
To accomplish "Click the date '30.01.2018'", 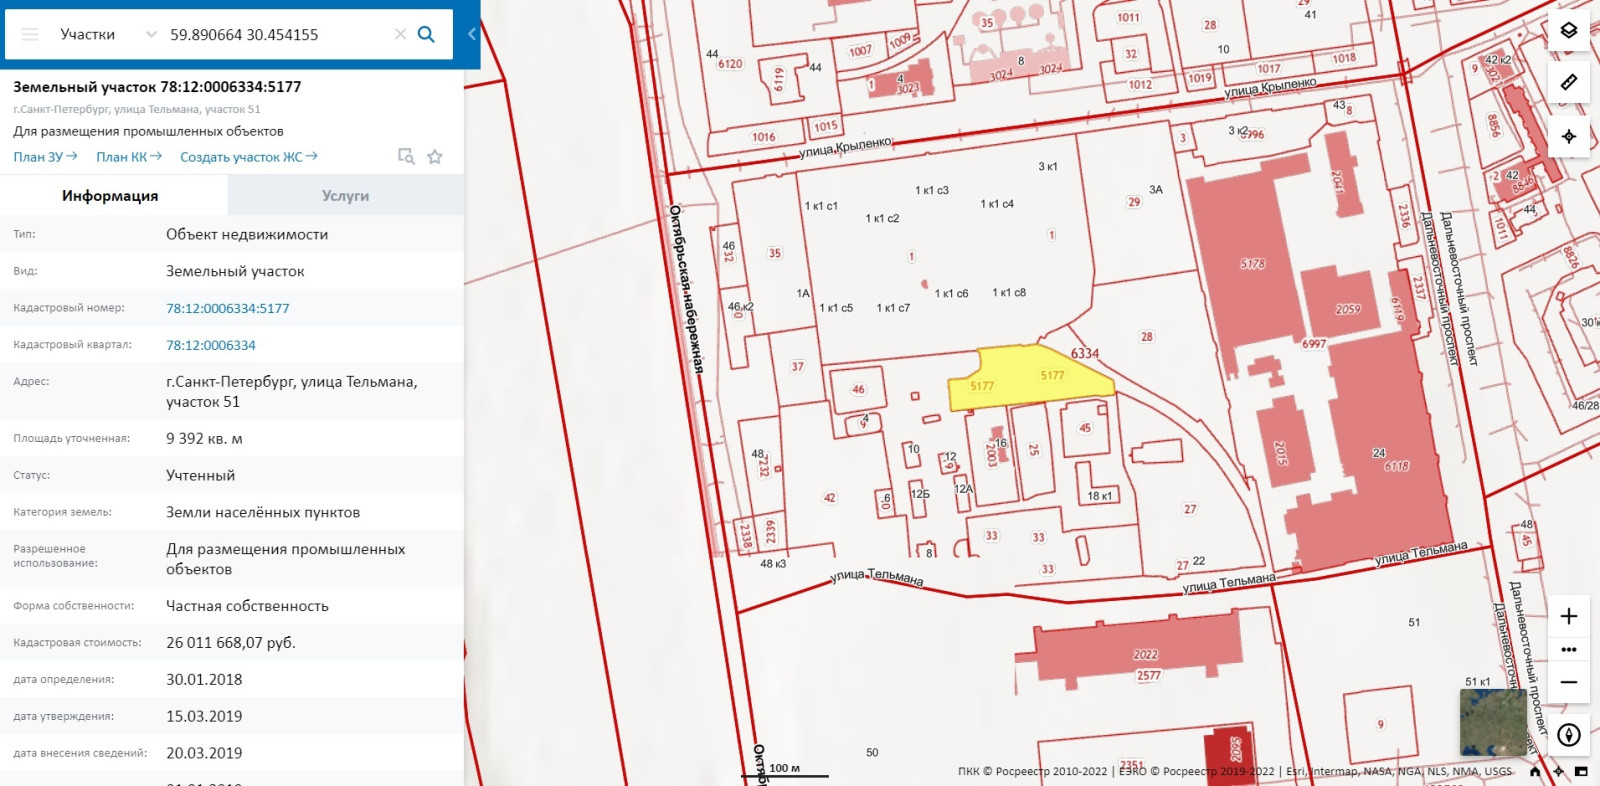I will click(204, 679).
